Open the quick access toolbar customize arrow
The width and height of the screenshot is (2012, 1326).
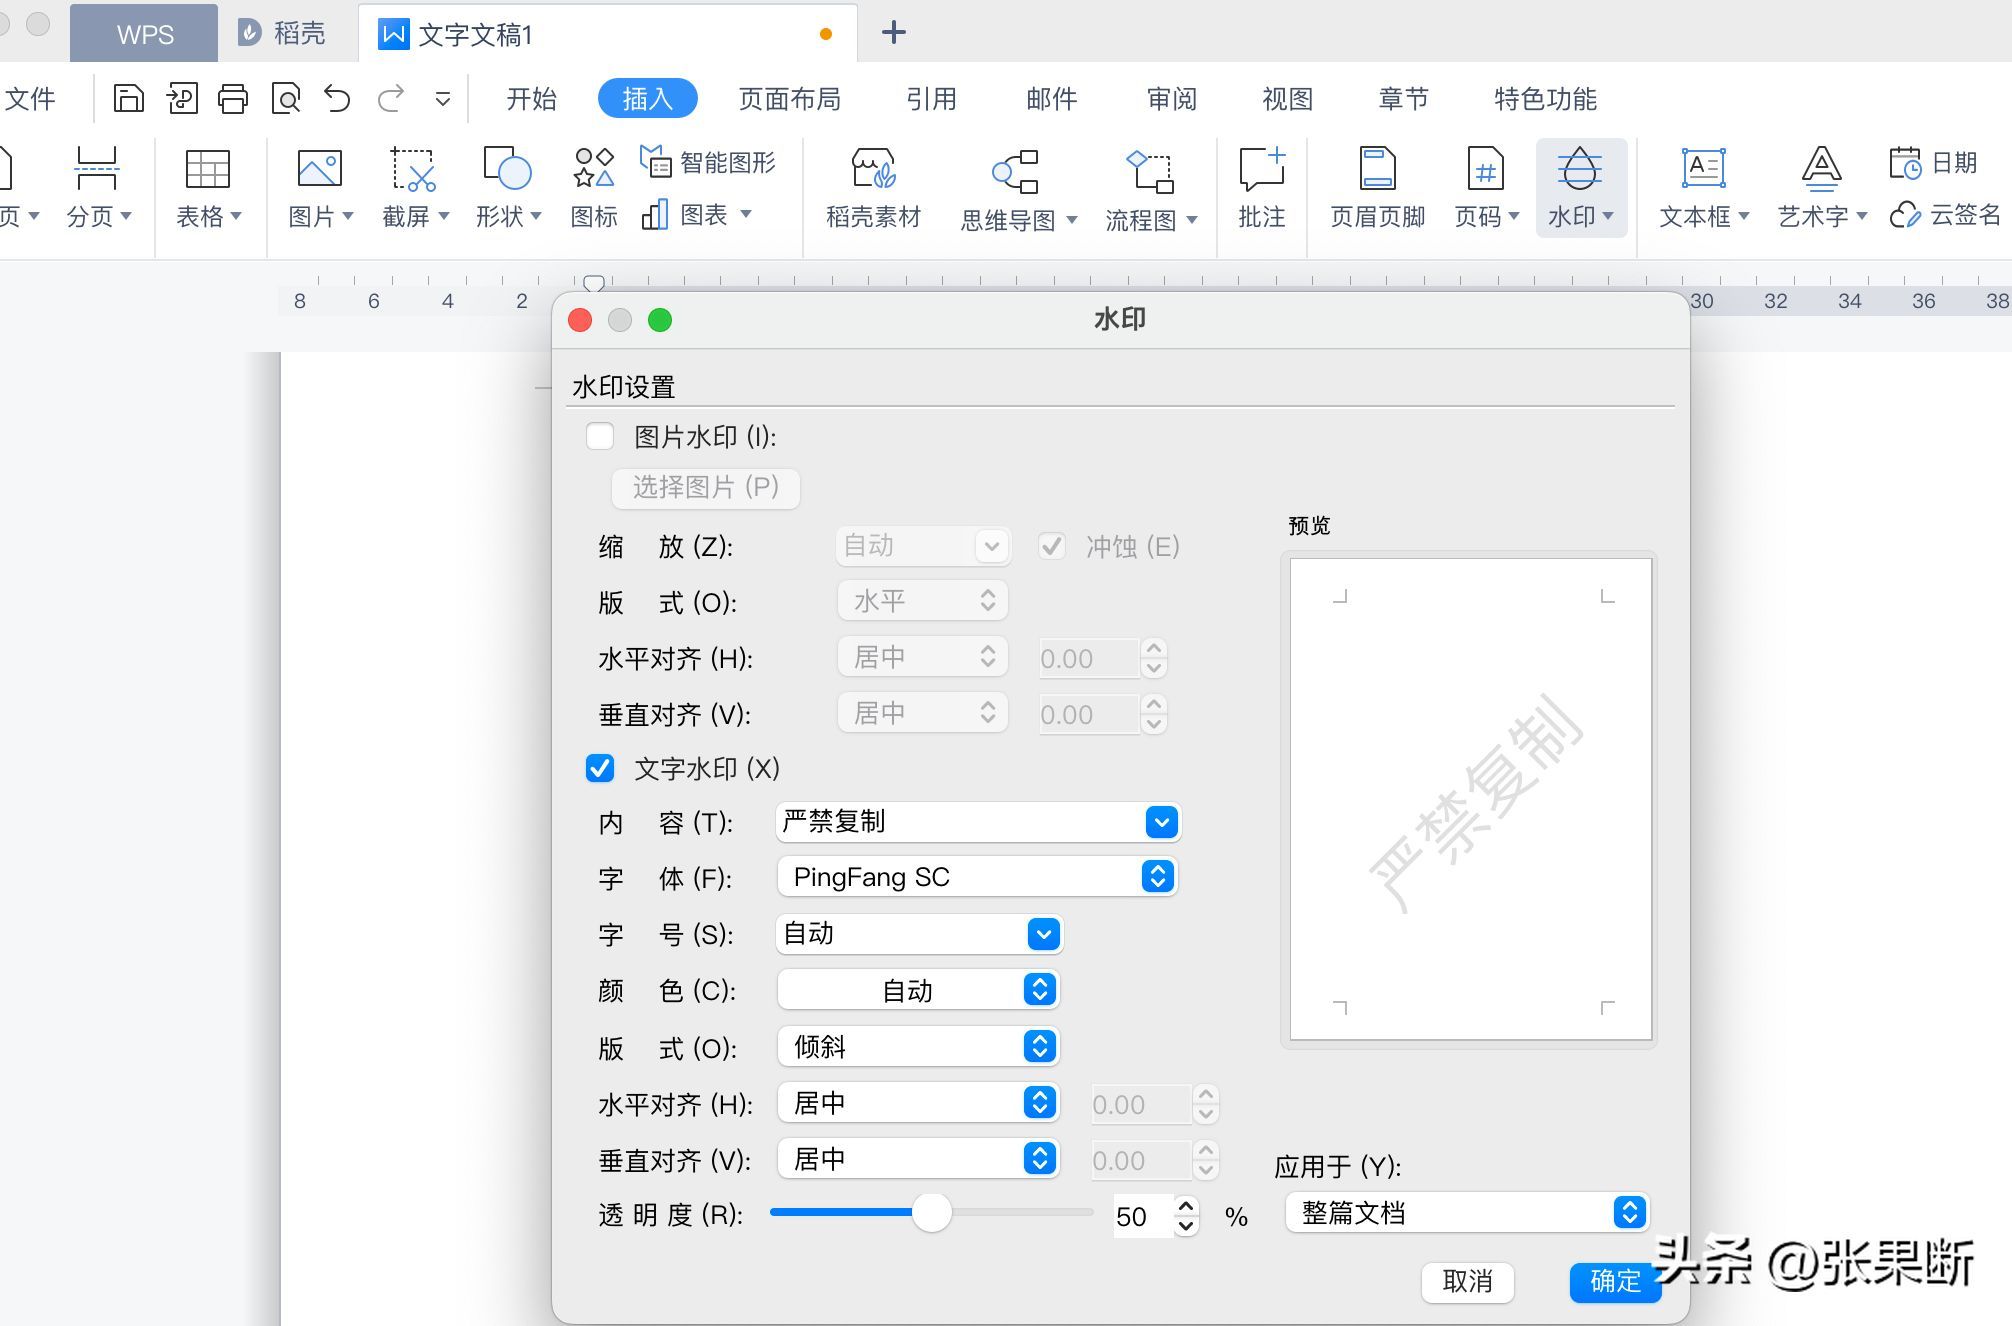click(x=442, y=99)
